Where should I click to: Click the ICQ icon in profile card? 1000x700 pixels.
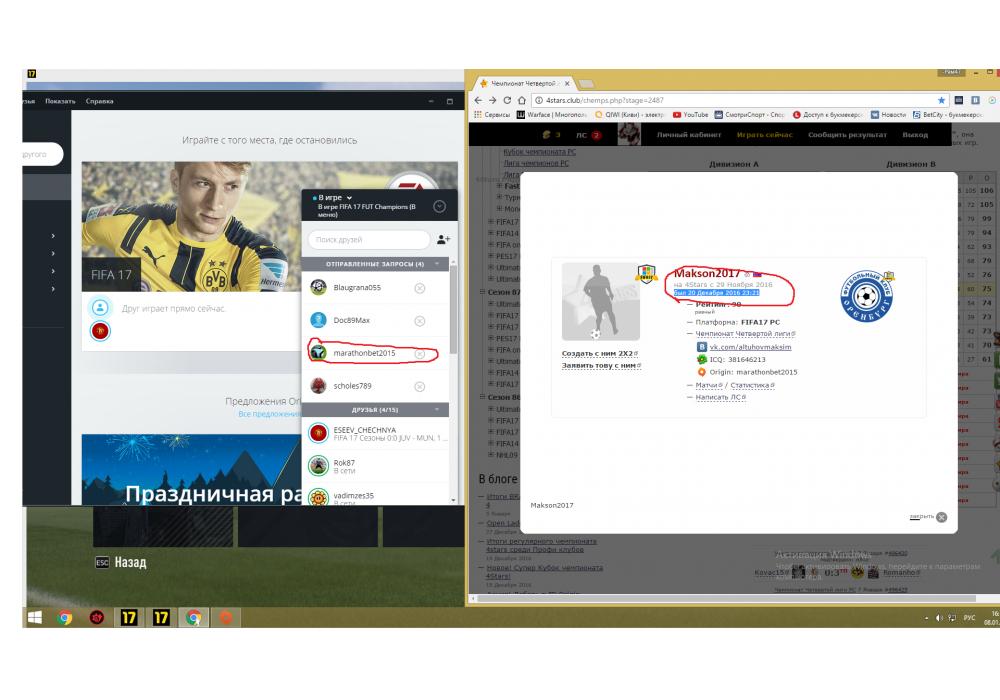point(702,360)
